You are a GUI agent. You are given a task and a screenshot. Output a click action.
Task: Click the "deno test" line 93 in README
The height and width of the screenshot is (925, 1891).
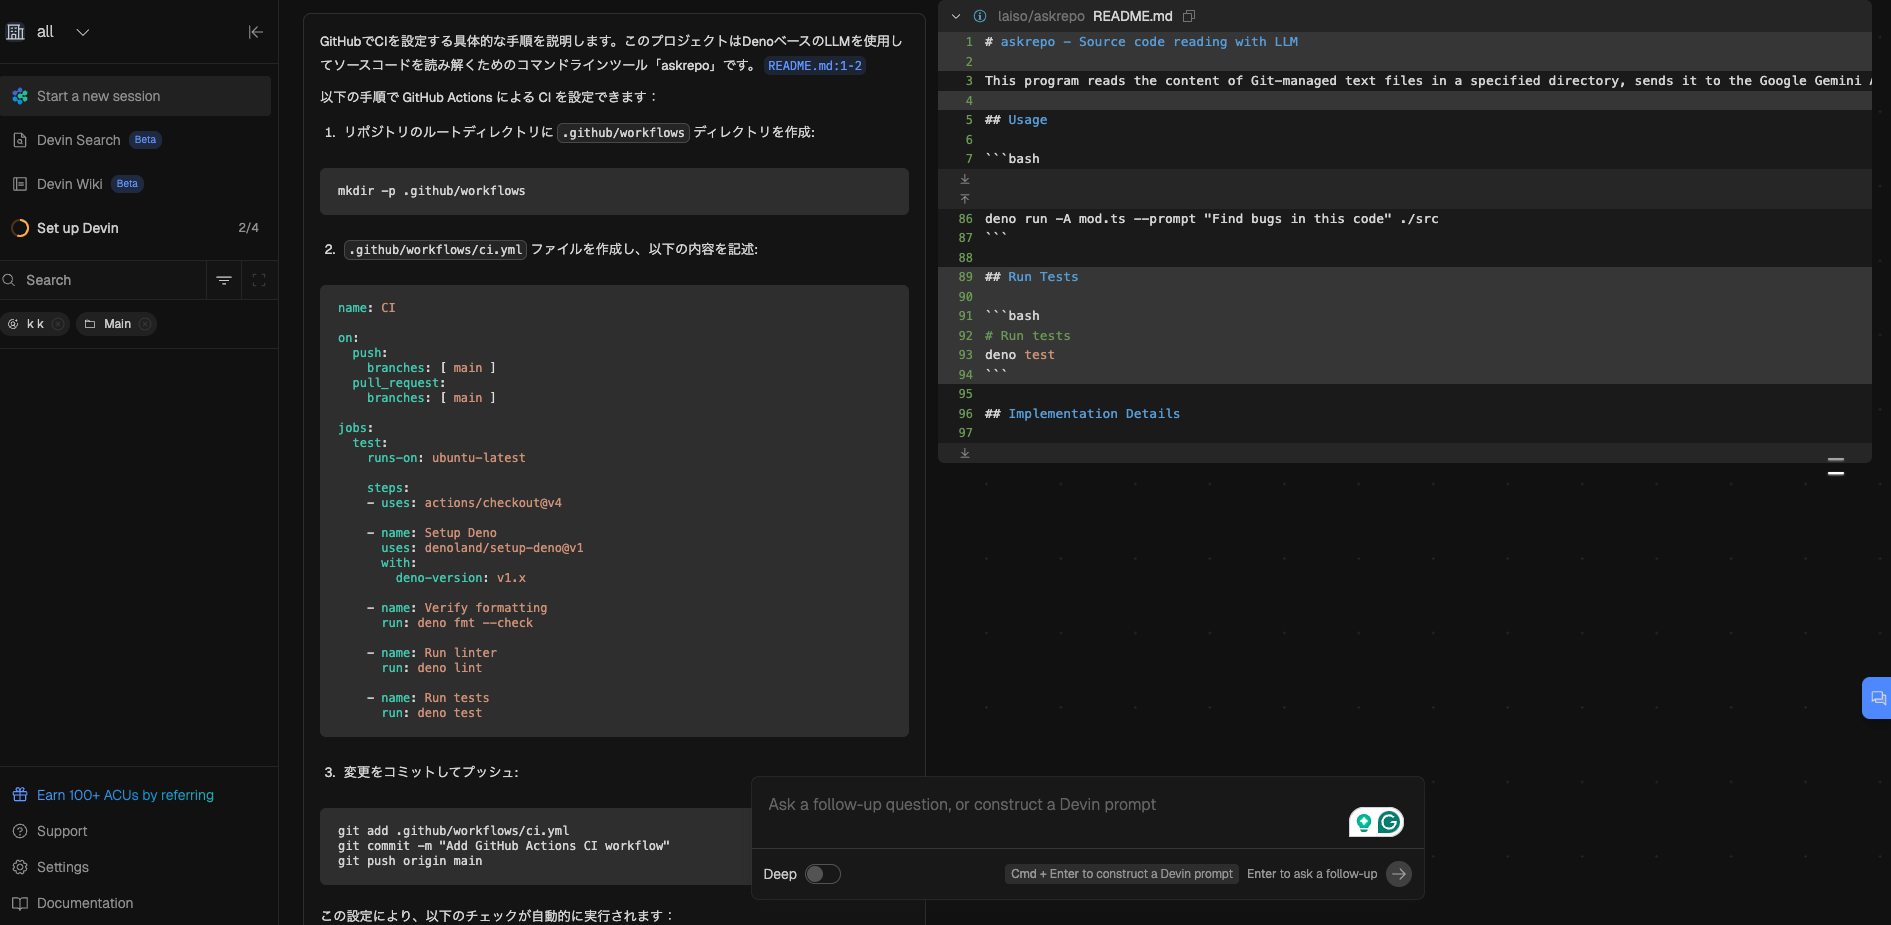point(1020,355)
